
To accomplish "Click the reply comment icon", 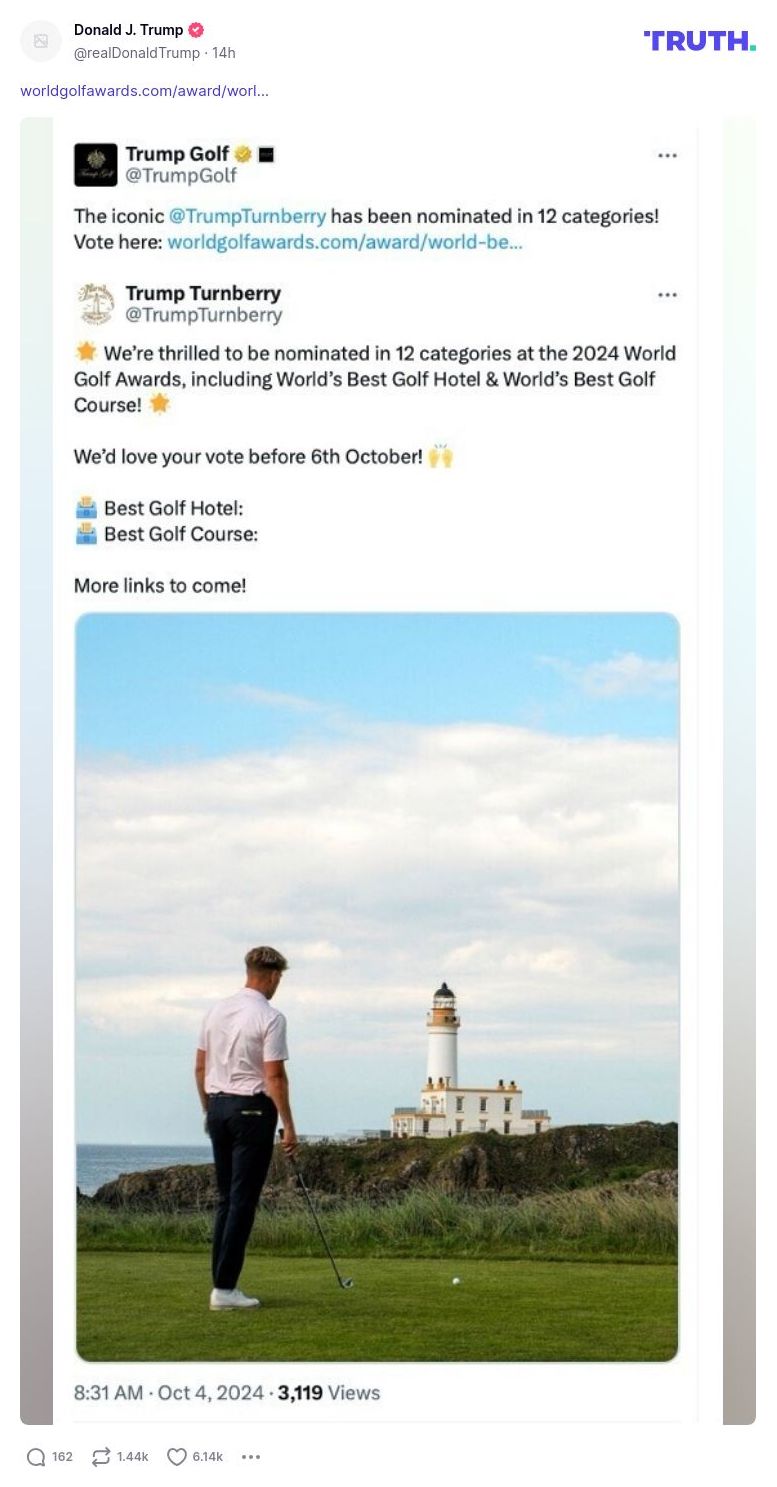I will pyautogui.click(x=36, y=1457).
